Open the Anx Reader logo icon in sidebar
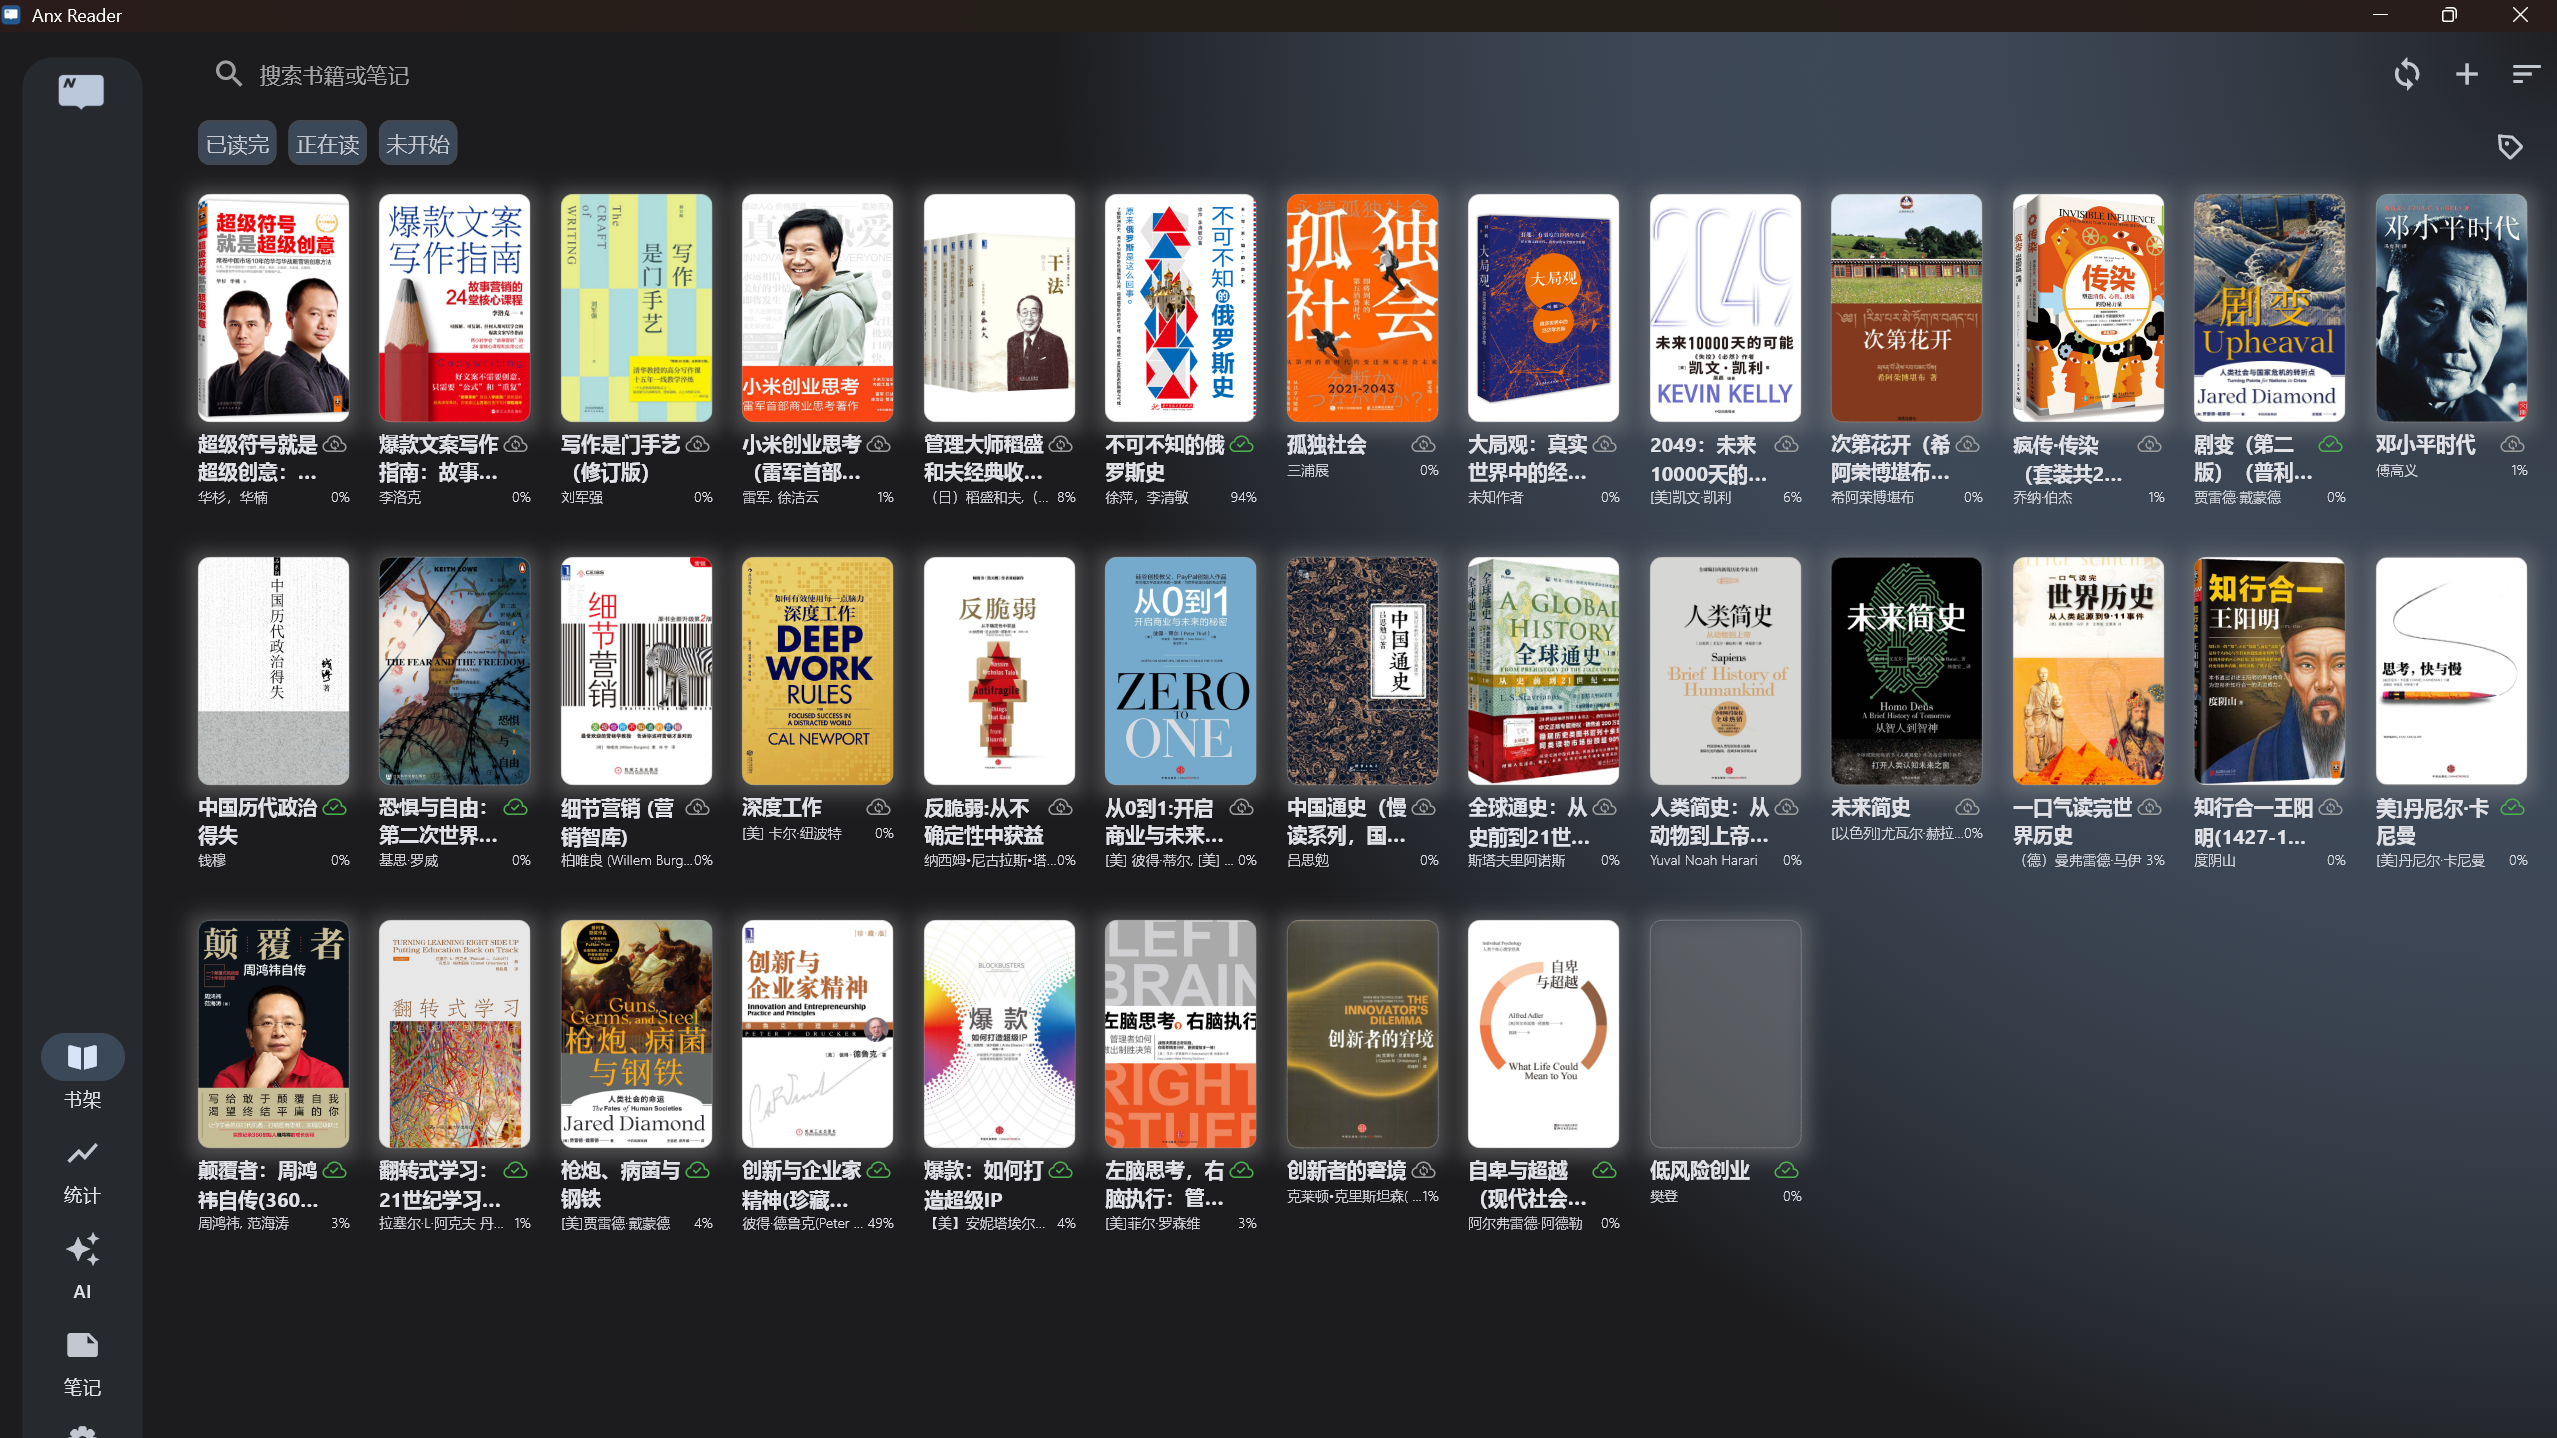The width and height of the screenshot is (2557, 1438). pos(82,91)
